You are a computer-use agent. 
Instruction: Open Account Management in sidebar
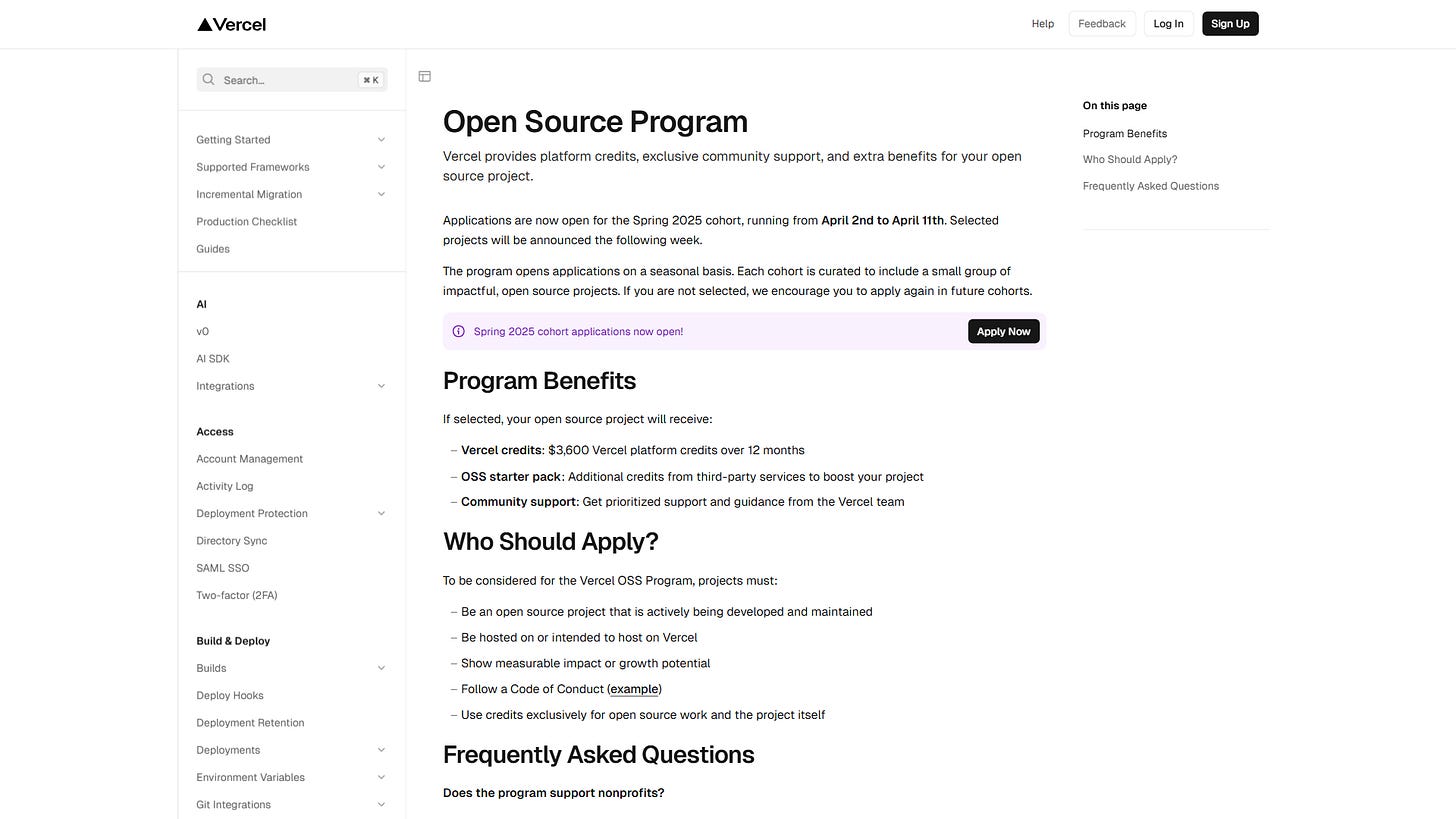pos(250,459)
